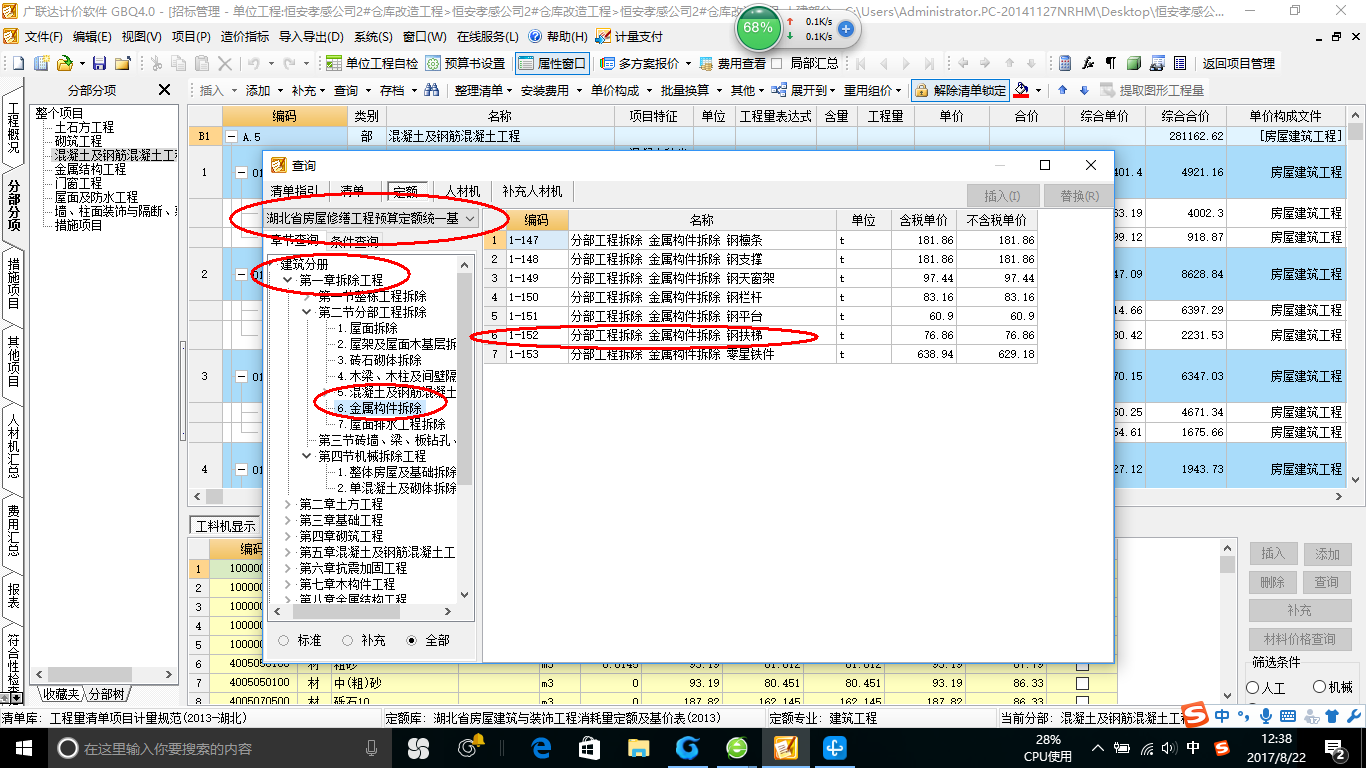Click 单位工程自检 toolbar button
This screenshot has width=1366, height=768.
click(373, 63)
